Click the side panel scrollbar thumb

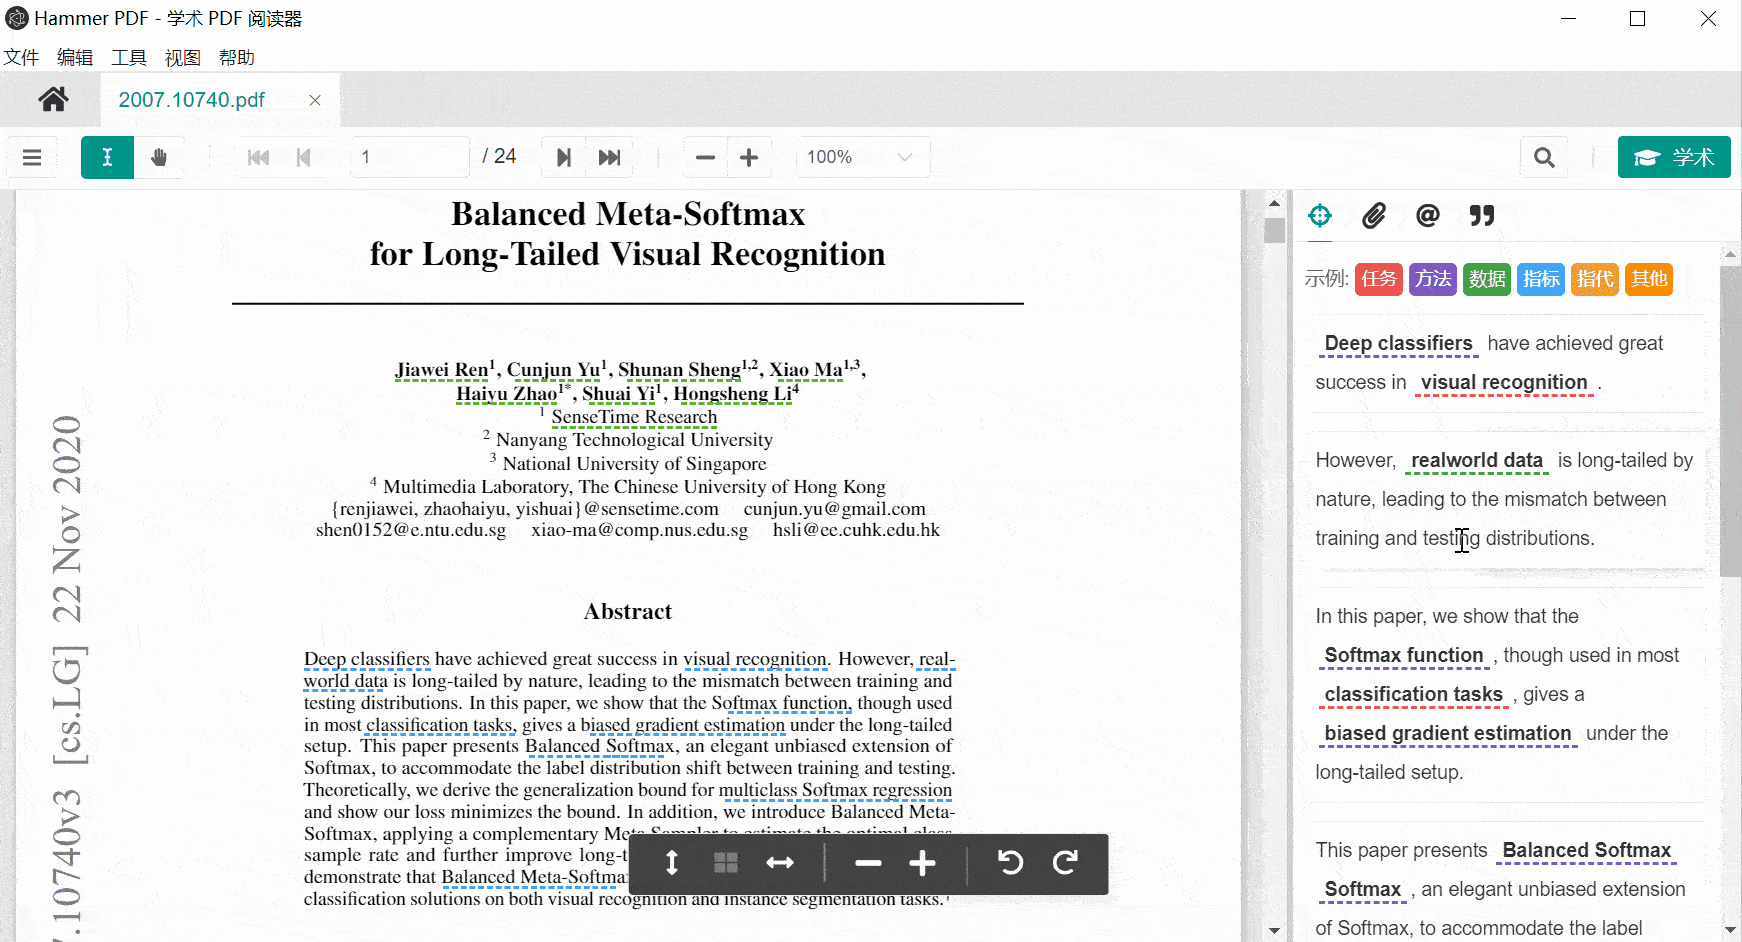[x=1731, y=420]
